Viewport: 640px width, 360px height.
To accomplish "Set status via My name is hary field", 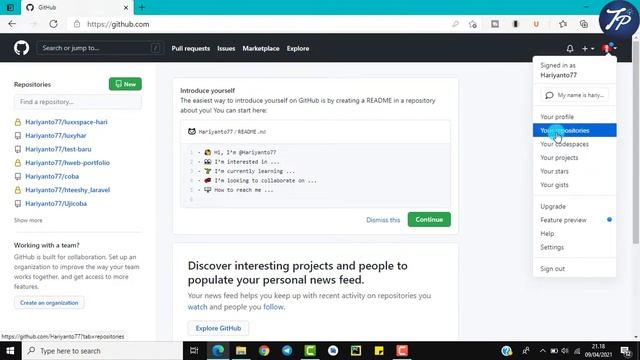I will pos(575,95).
